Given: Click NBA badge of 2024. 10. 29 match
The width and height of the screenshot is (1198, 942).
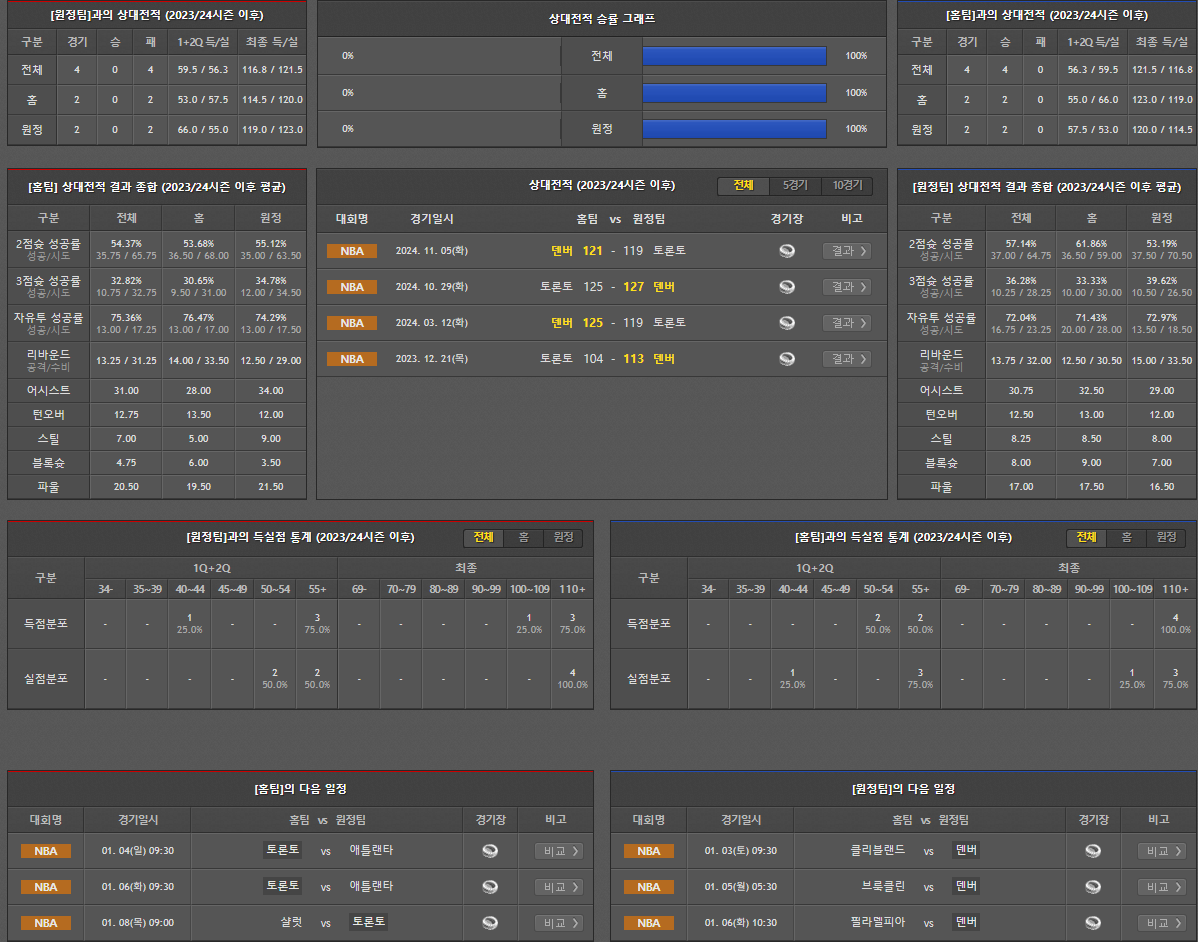Looking at the screenshot, I should (x=352, y=287).
